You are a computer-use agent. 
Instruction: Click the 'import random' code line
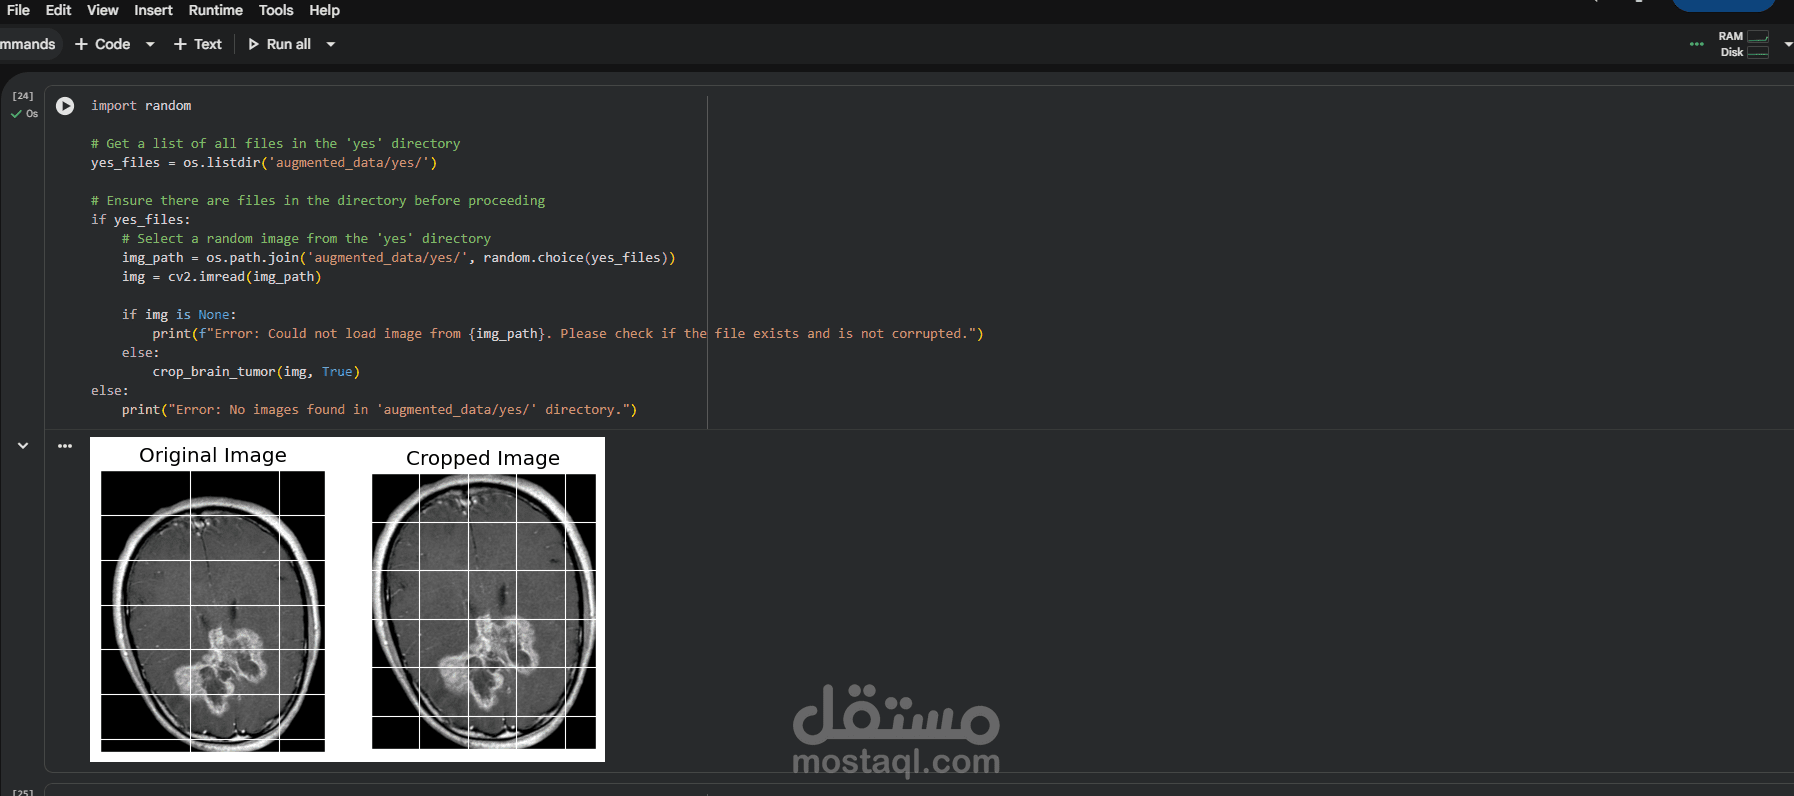141,106
